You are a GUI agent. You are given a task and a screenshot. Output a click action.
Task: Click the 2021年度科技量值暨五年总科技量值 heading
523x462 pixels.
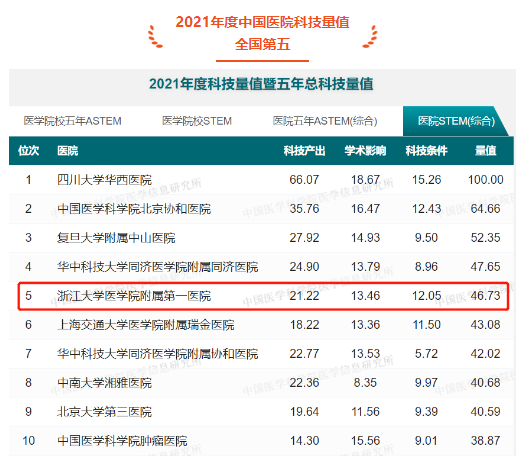261,84
